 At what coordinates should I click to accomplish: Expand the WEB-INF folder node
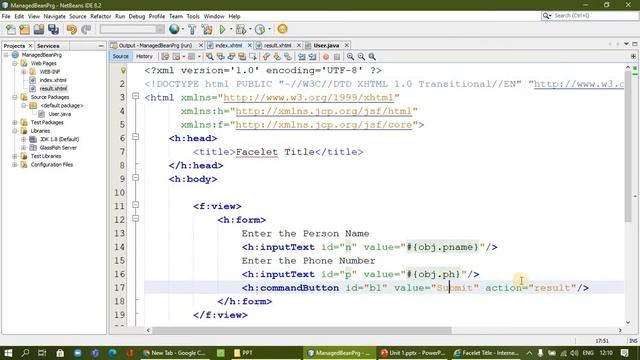coord(24,72)
